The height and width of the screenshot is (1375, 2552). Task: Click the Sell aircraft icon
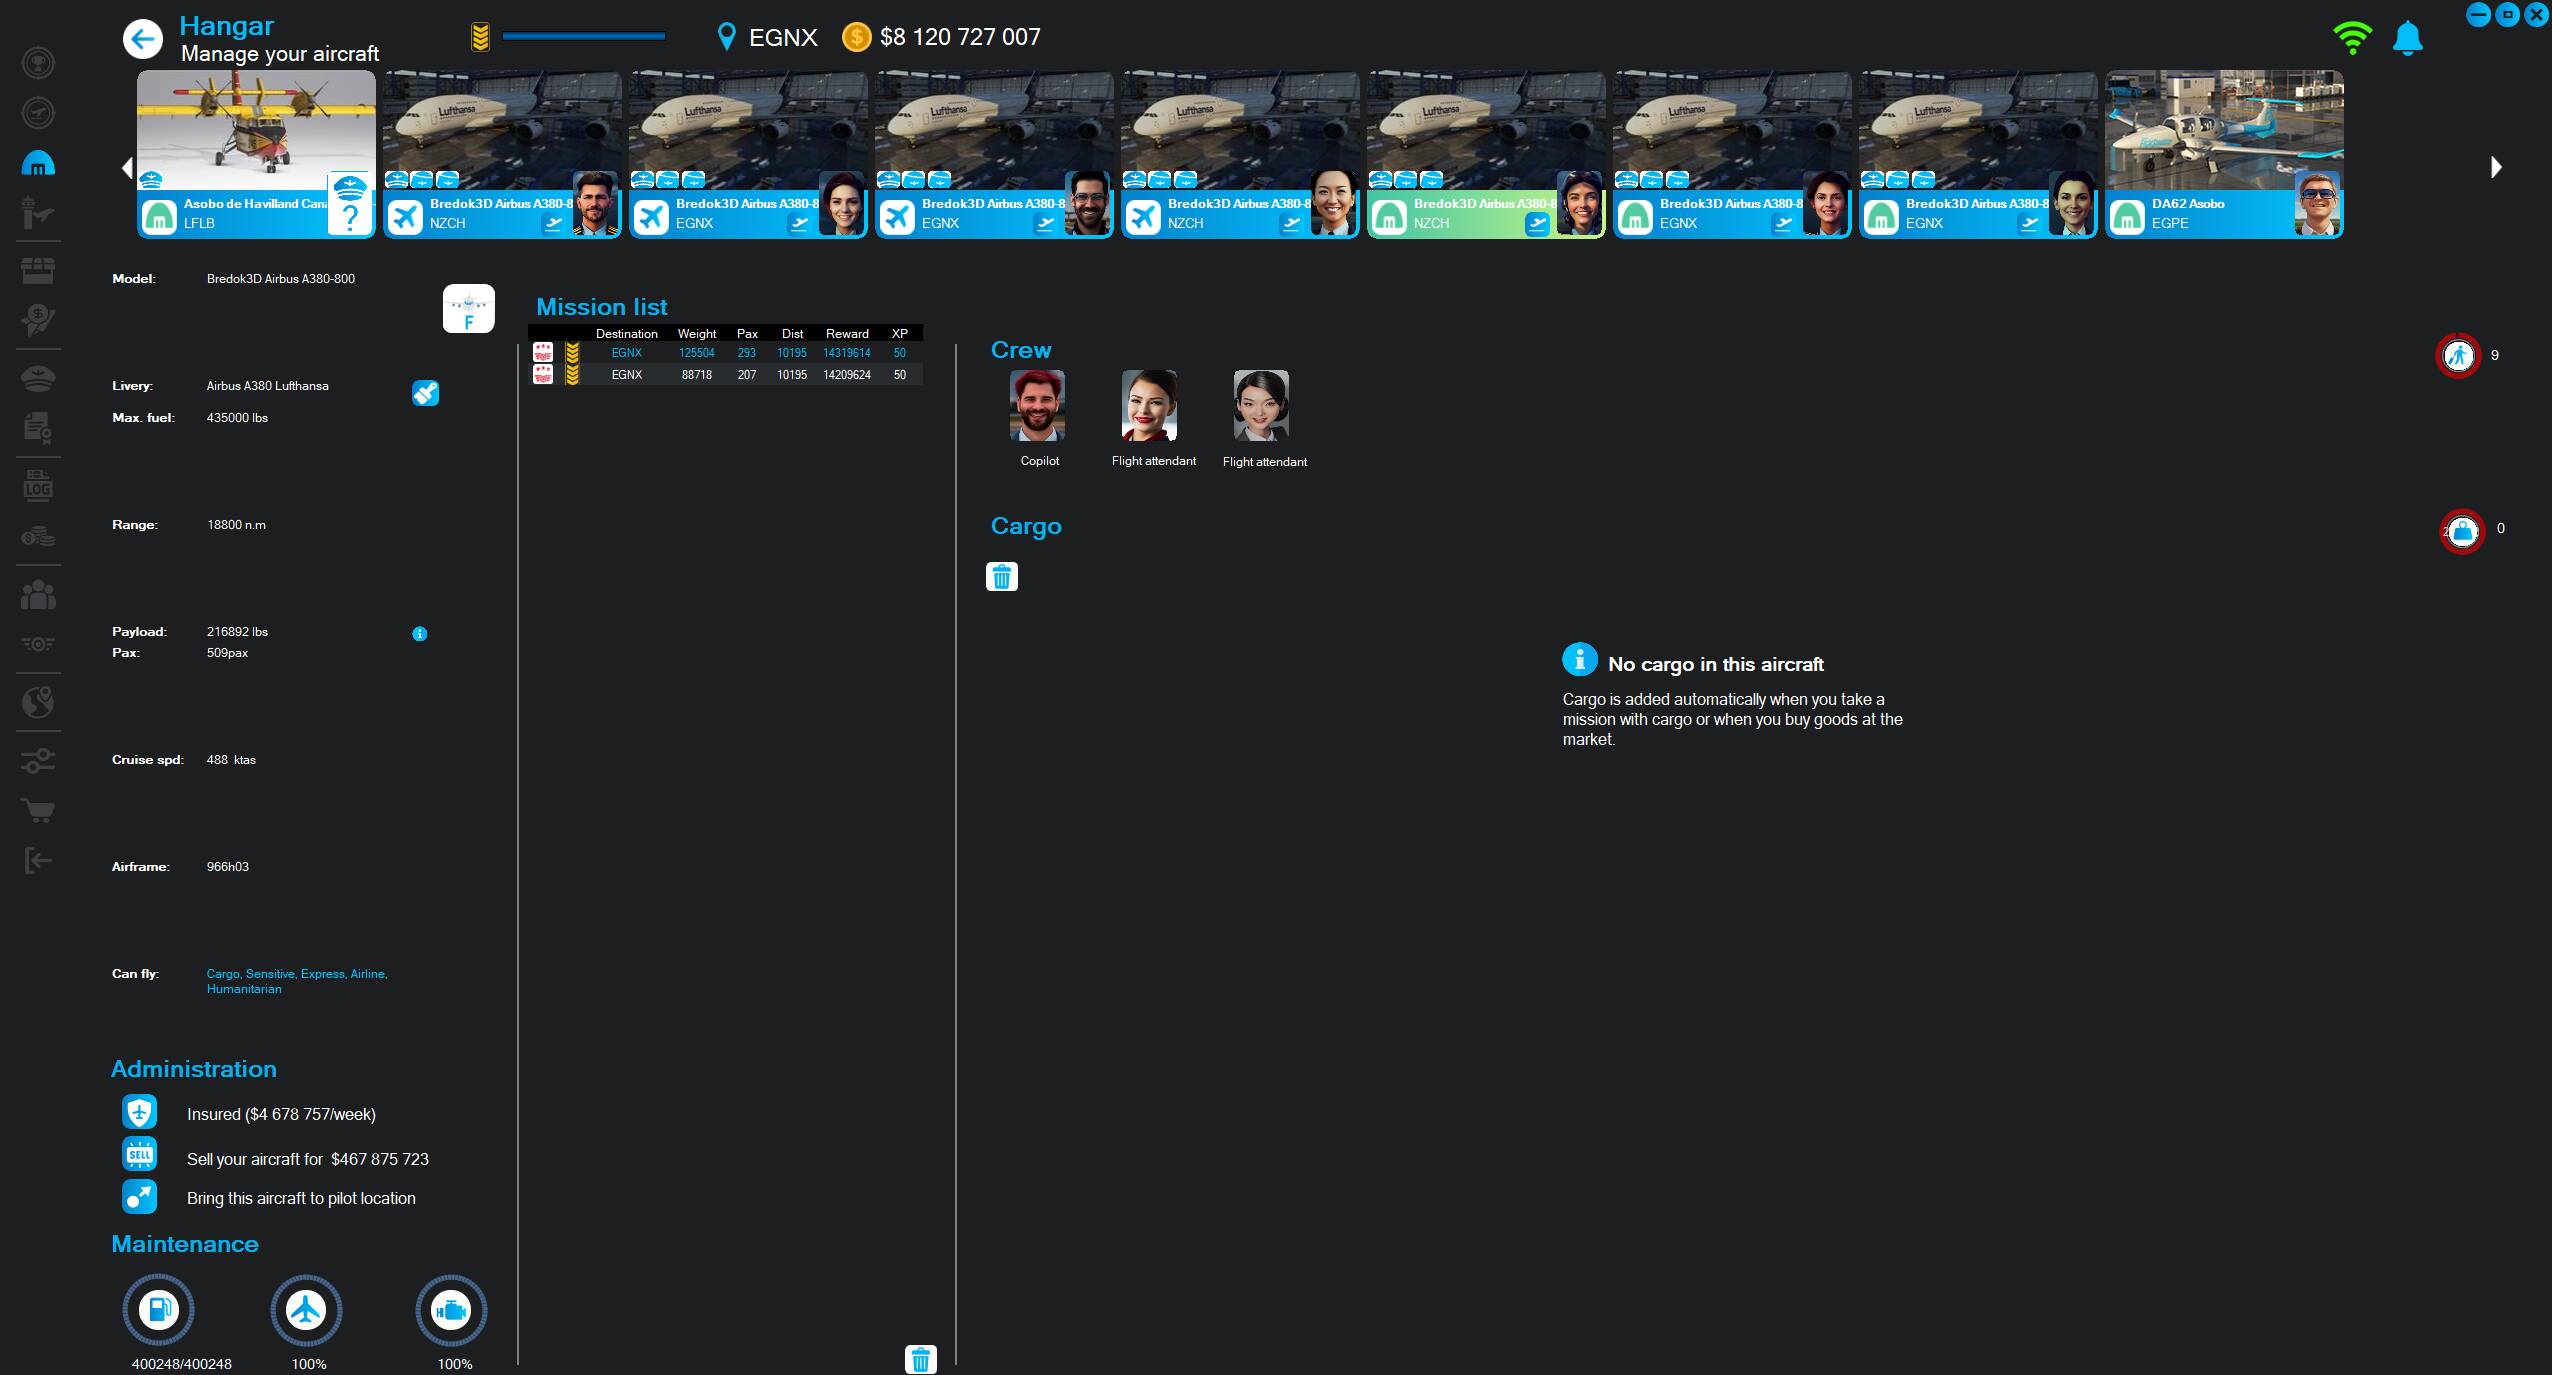click(x=140, y=1154)
